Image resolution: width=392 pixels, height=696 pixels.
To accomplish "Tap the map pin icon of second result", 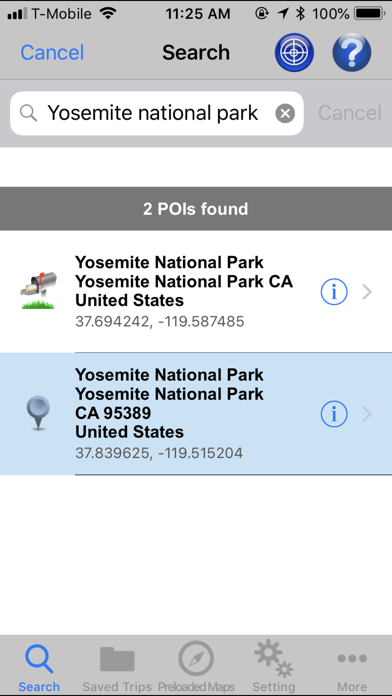I will 38,413.
